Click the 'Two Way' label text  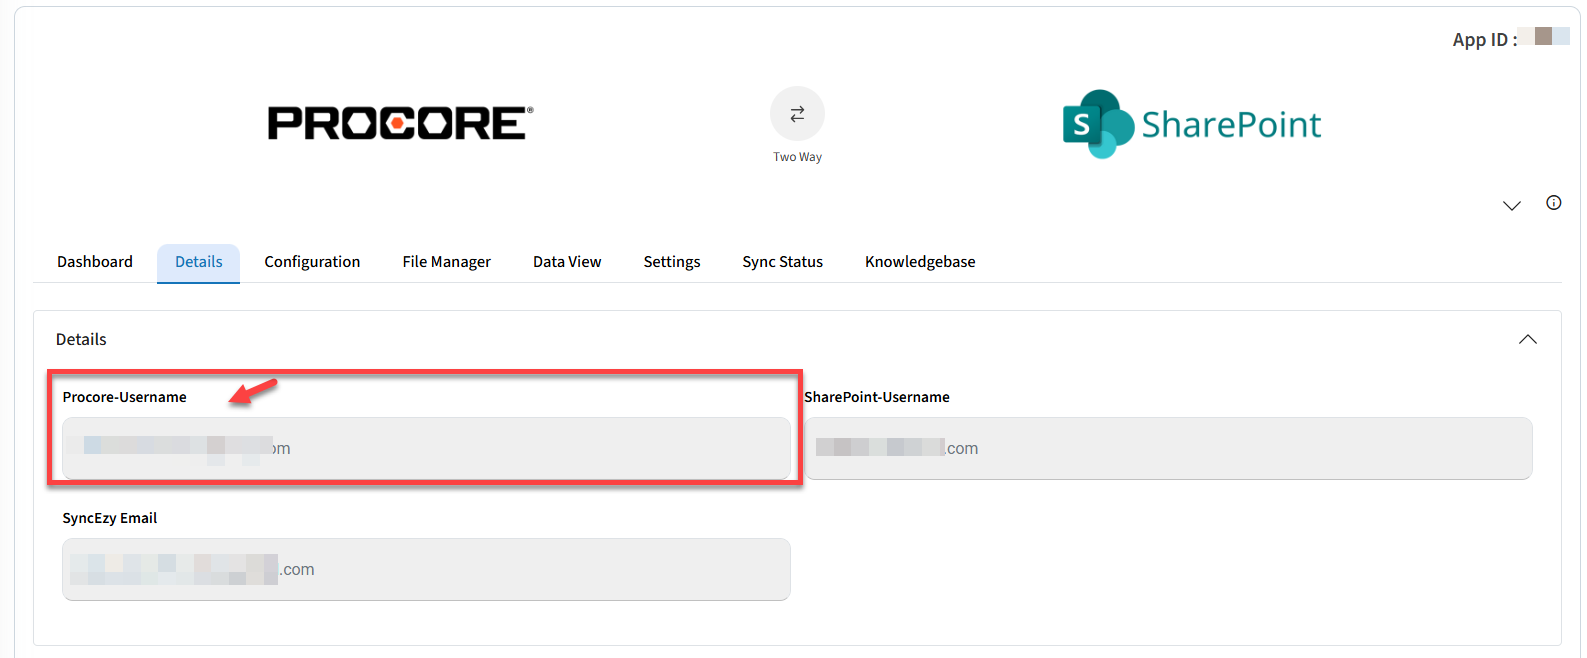797,157
